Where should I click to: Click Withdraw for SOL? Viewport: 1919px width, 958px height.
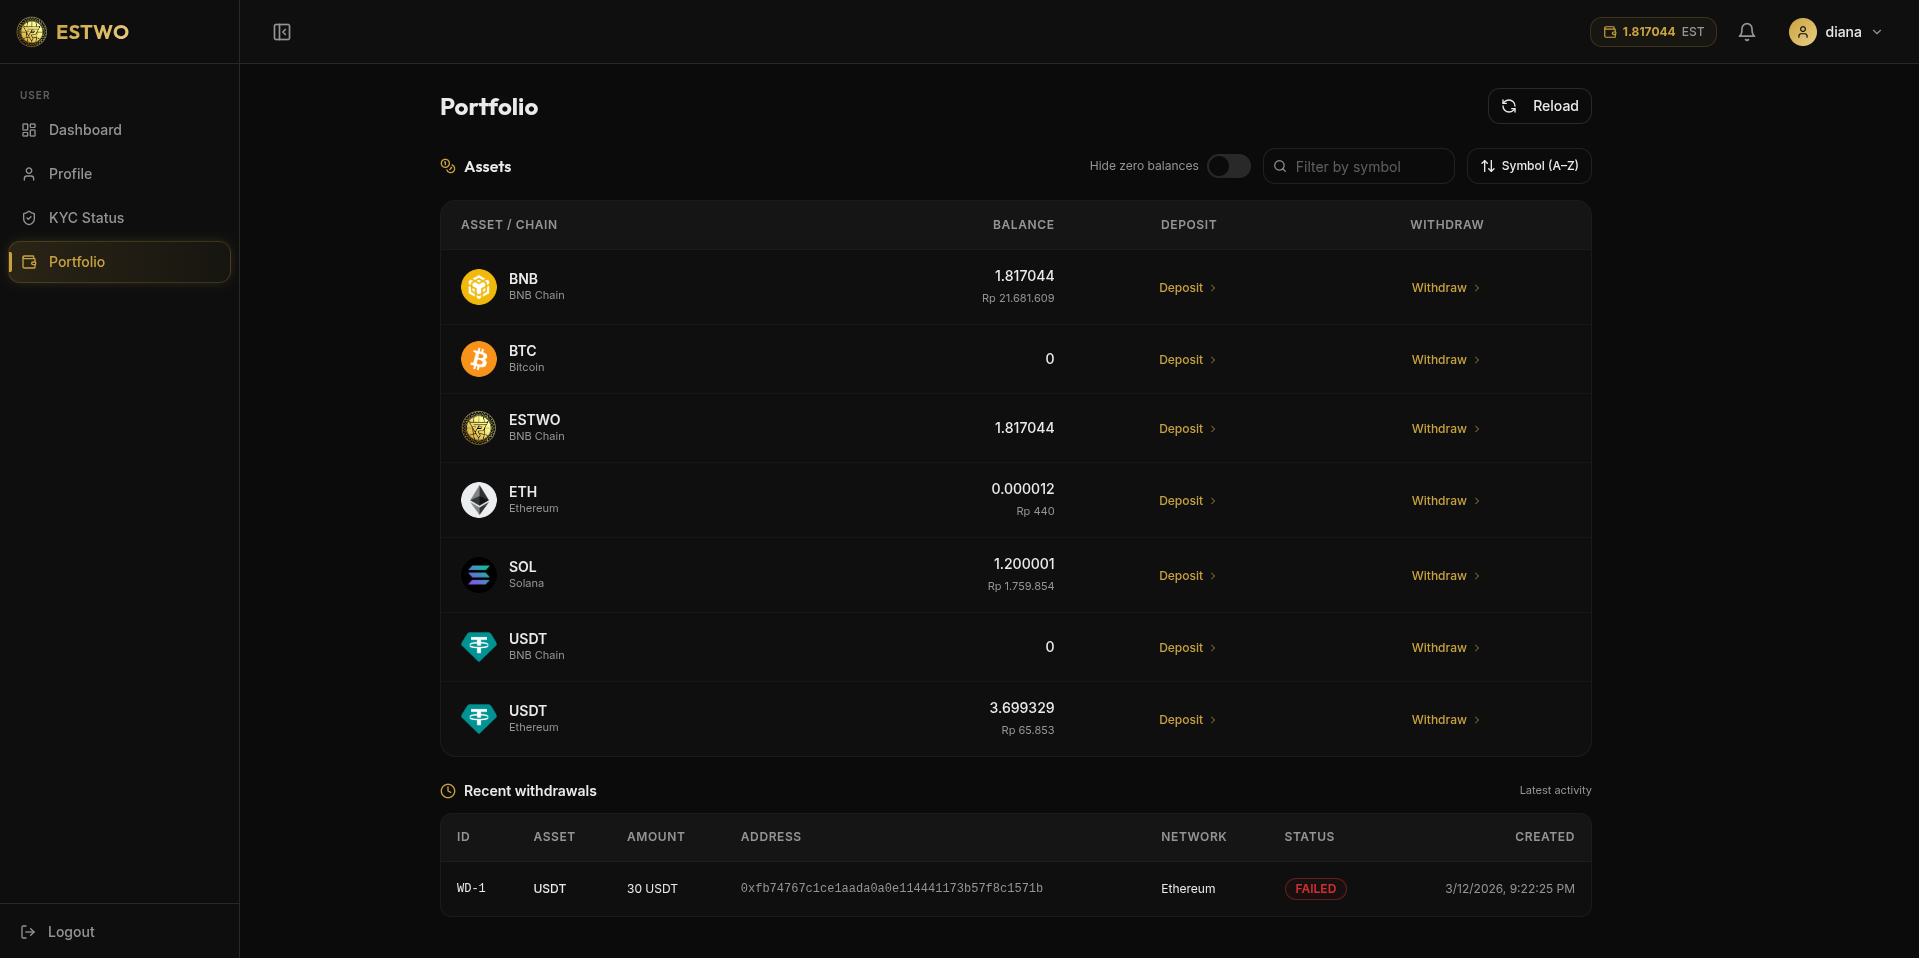pos(1445,576)
